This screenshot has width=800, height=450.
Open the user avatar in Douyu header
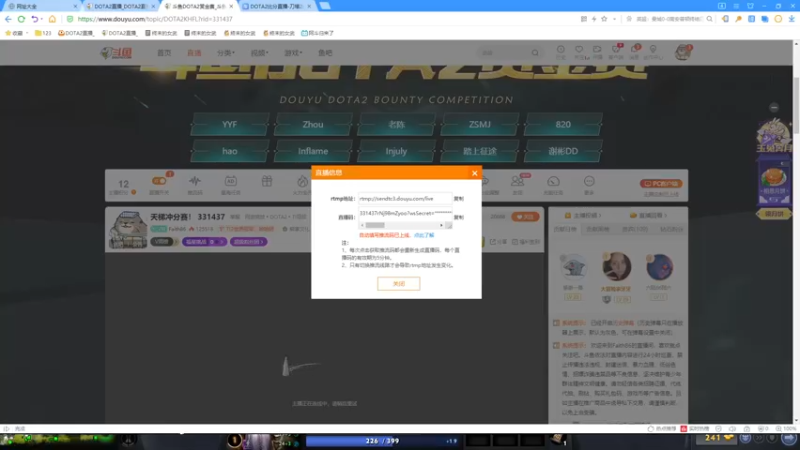(x=683, y=52)
